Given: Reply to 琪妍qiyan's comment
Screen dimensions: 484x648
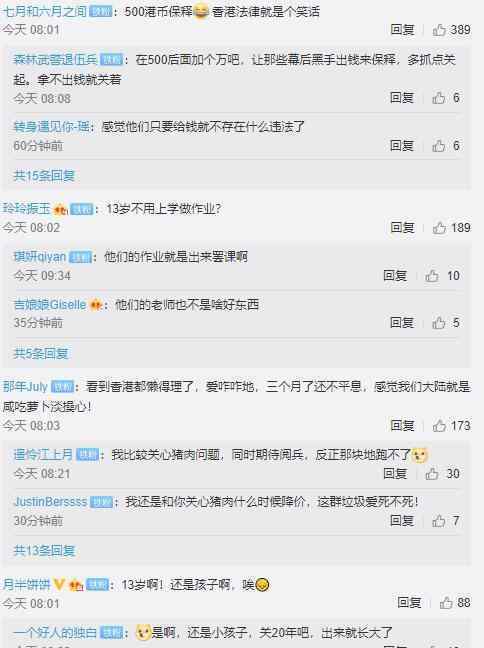Looking at the screenshot, I should [x=395, y=276].
